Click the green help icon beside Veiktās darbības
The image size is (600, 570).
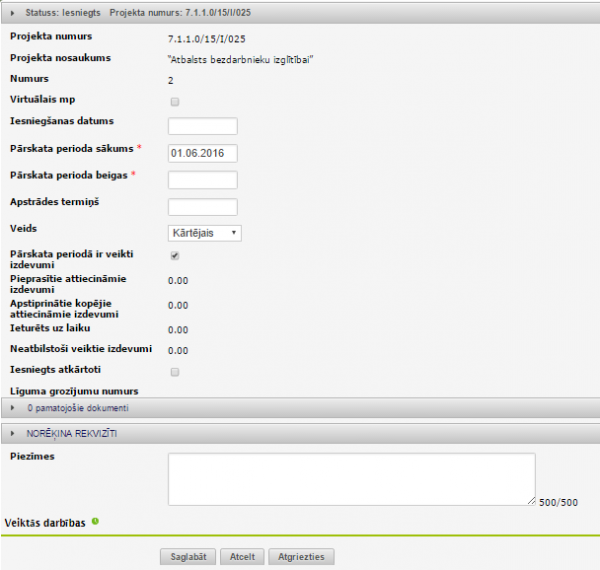point(95,521)
